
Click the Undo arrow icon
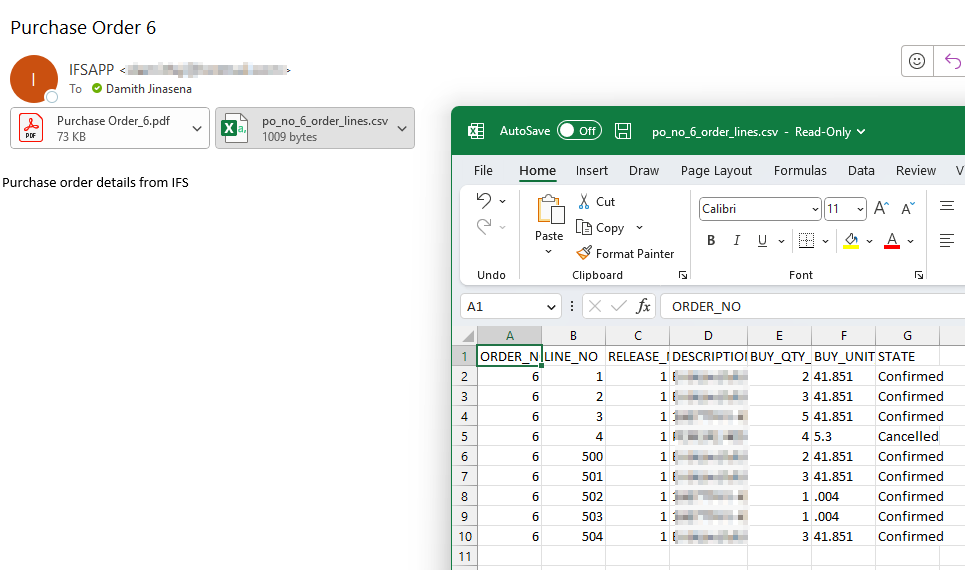click(x=484, y=201)
